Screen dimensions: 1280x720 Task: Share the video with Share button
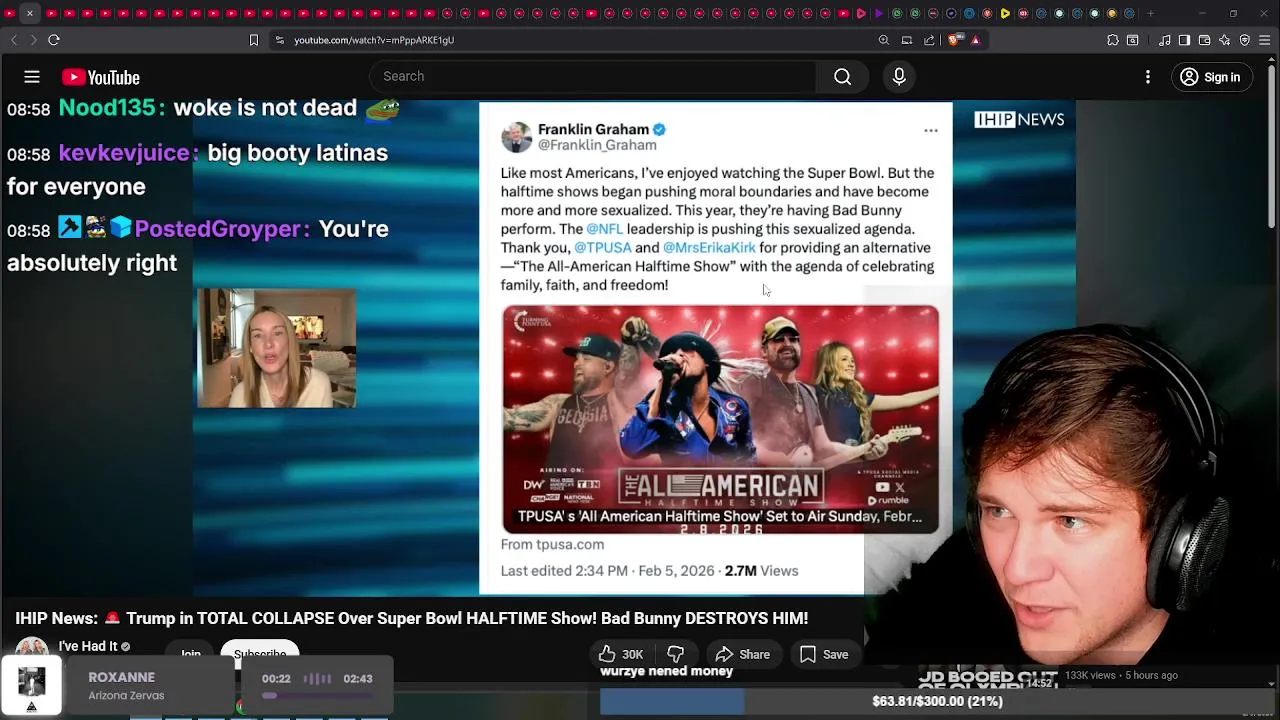(742, 654)
